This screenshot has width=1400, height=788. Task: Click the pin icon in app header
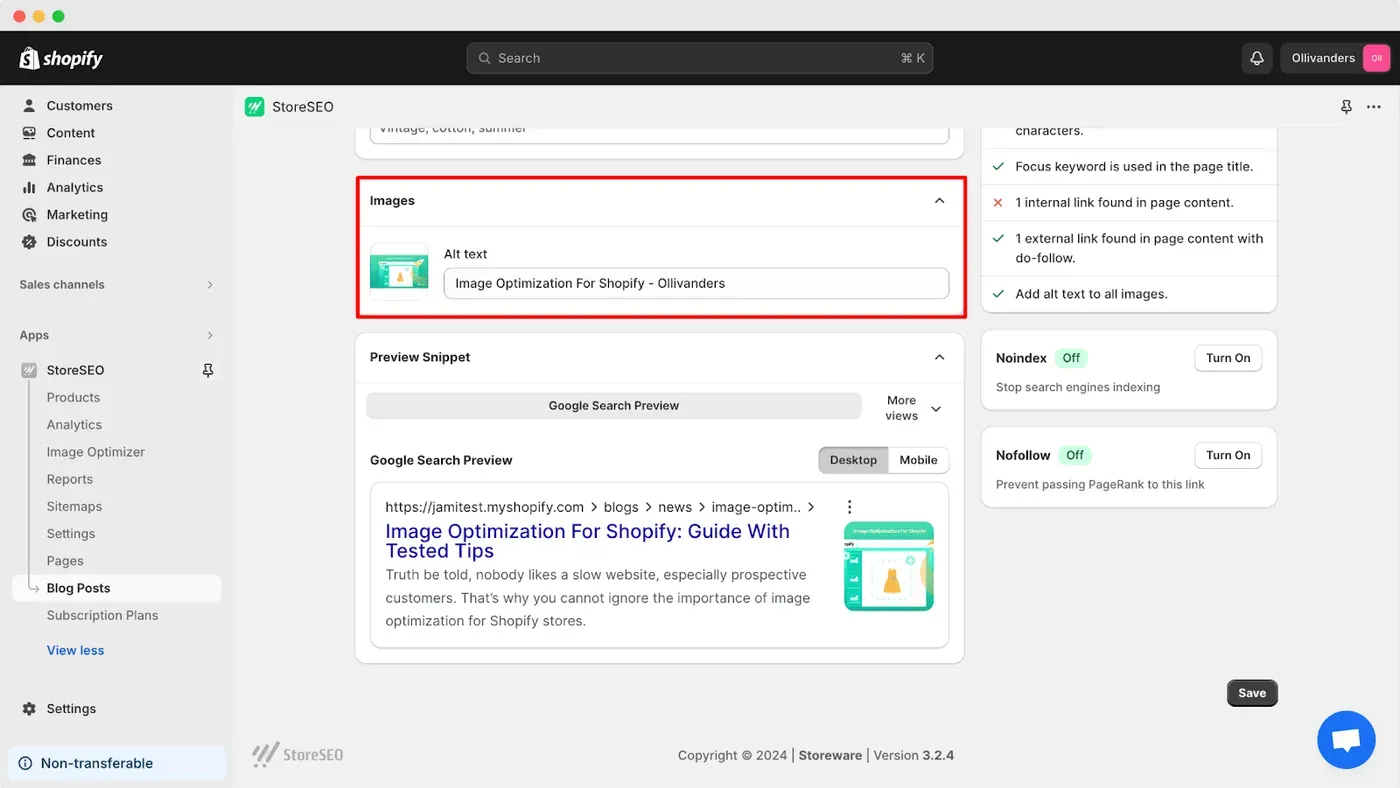[x=1346, y=107]
